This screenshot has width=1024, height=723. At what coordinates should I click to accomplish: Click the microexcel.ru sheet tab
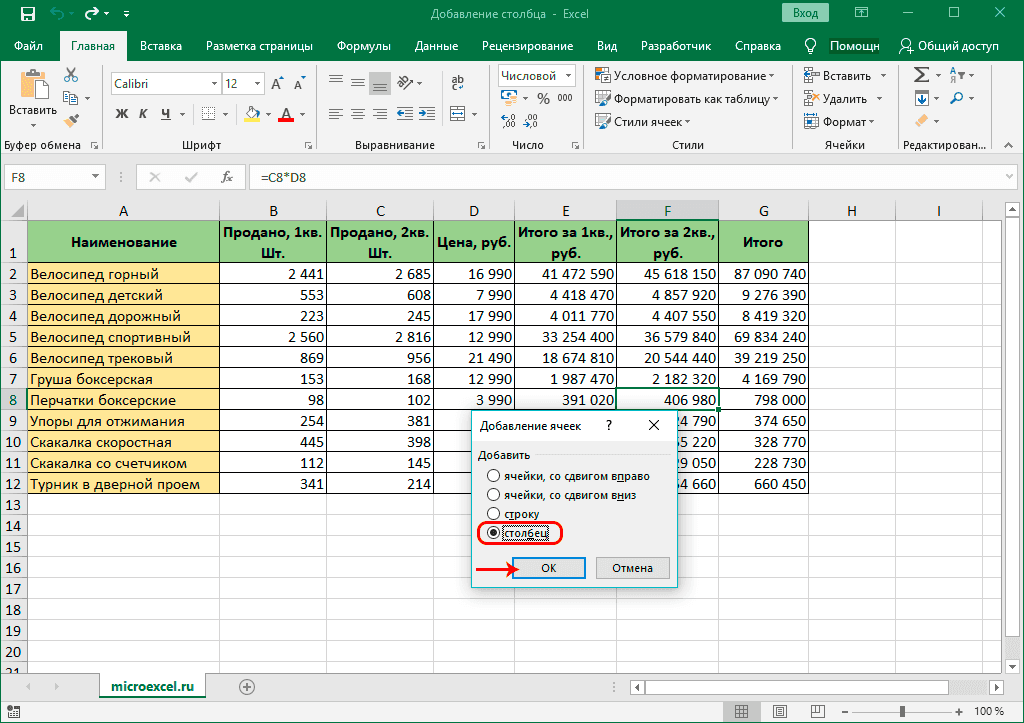point(152,687)
